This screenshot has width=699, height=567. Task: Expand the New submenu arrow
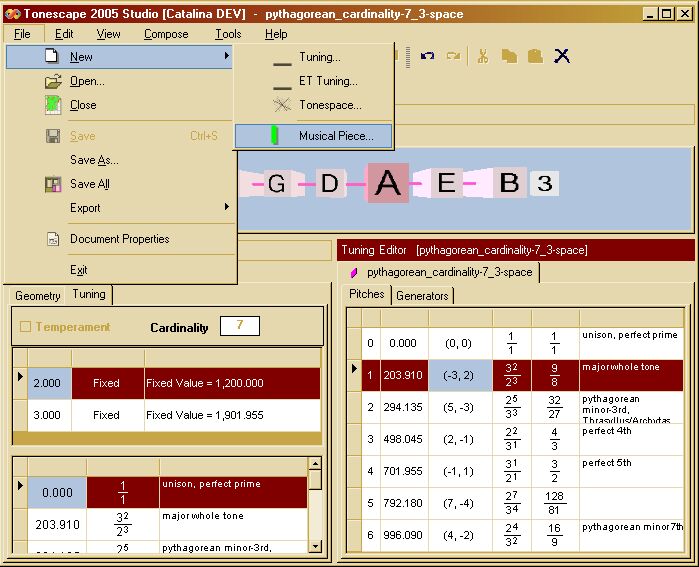226,56
